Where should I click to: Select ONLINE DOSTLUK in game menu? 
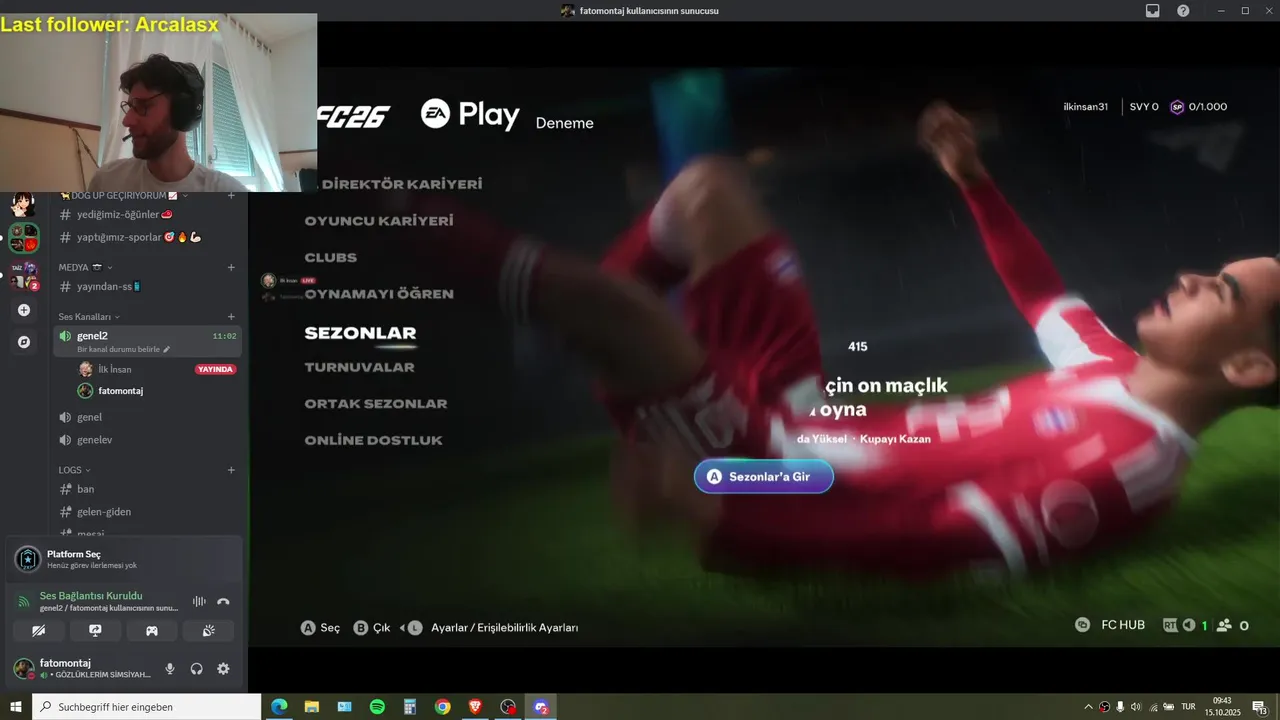click(x=374, y=440)
